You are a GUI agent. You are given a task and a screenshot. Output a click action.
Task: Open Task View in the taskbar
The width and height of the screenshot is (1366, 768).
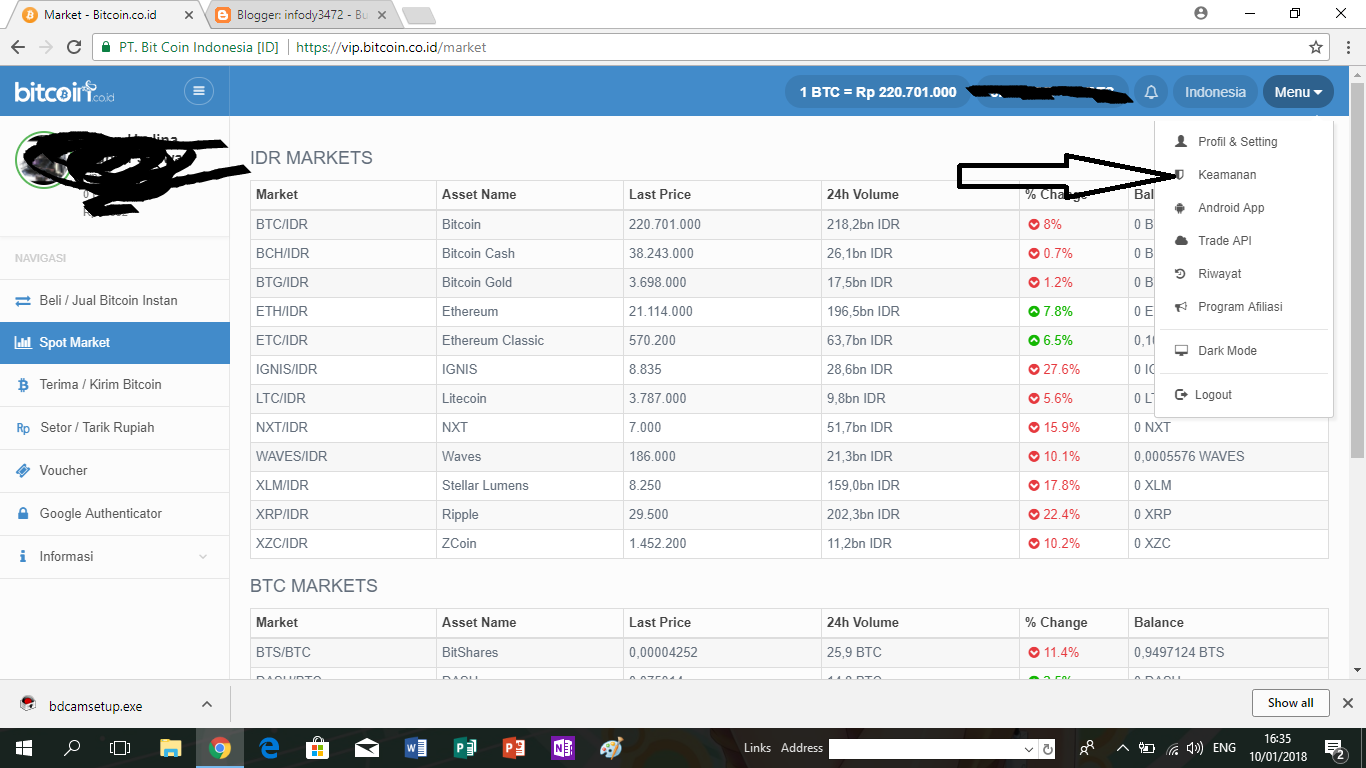click(120, 748)
